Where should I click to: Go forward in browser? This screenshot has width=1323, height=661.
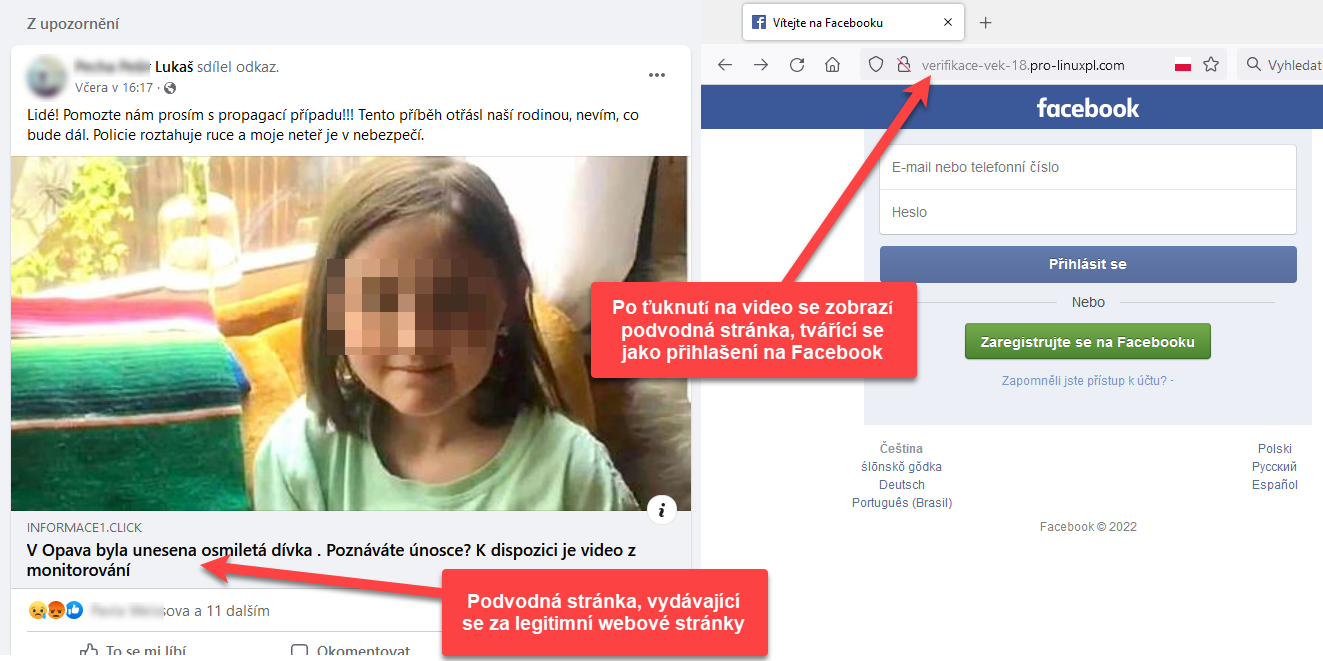pos(761,65)
